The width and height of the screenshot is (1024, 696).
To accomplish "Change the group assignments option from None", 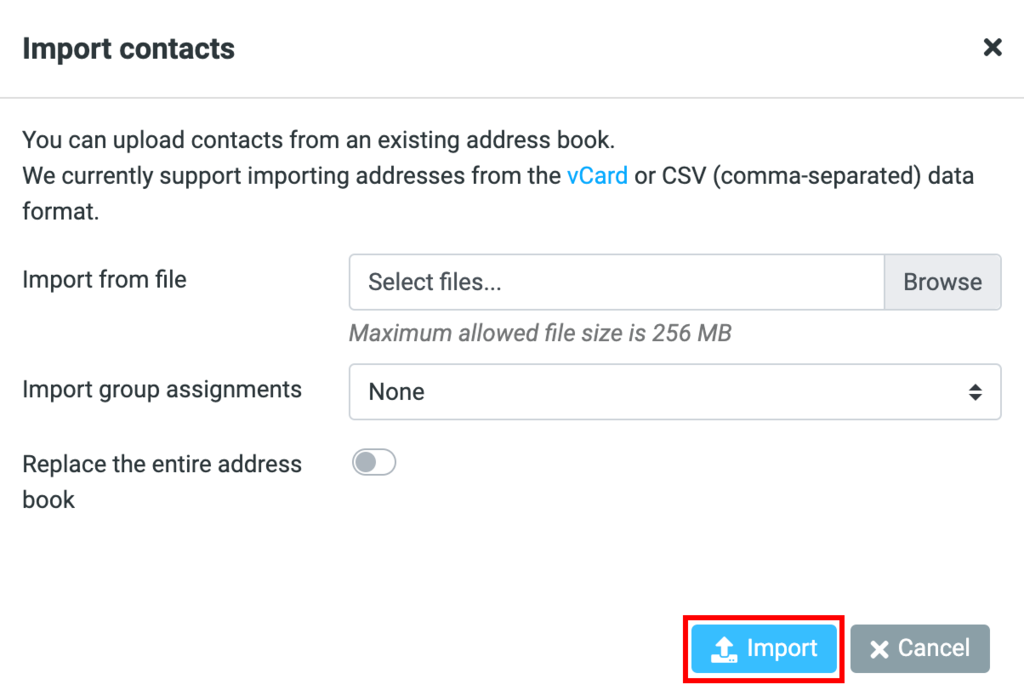I will click(675, 392).
